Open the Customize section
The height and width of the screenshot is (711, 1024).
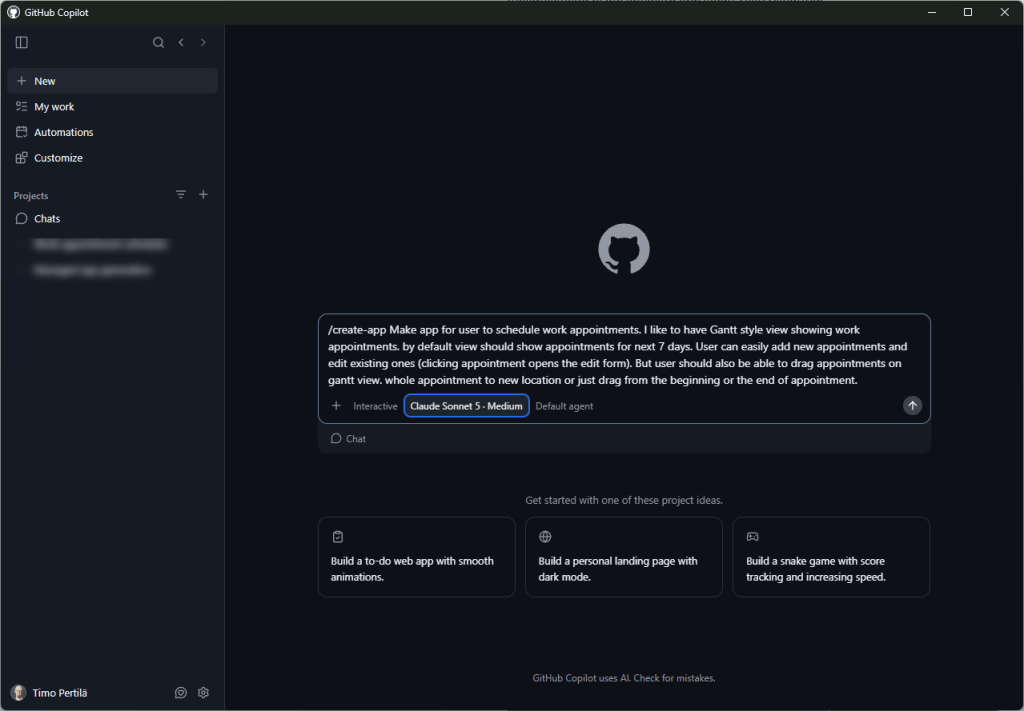point(112,158)
